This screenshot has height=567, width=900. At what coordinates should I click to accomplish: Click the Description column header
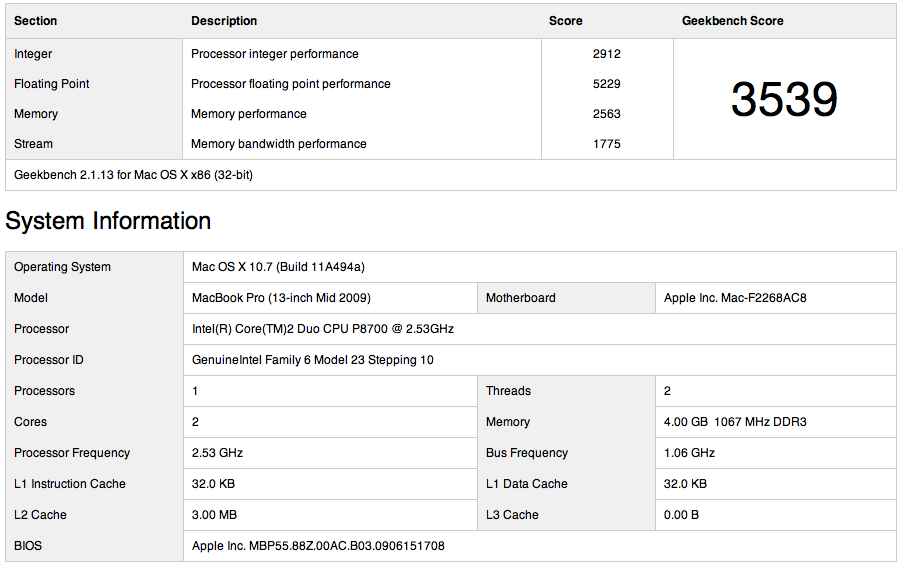(224, 21)
